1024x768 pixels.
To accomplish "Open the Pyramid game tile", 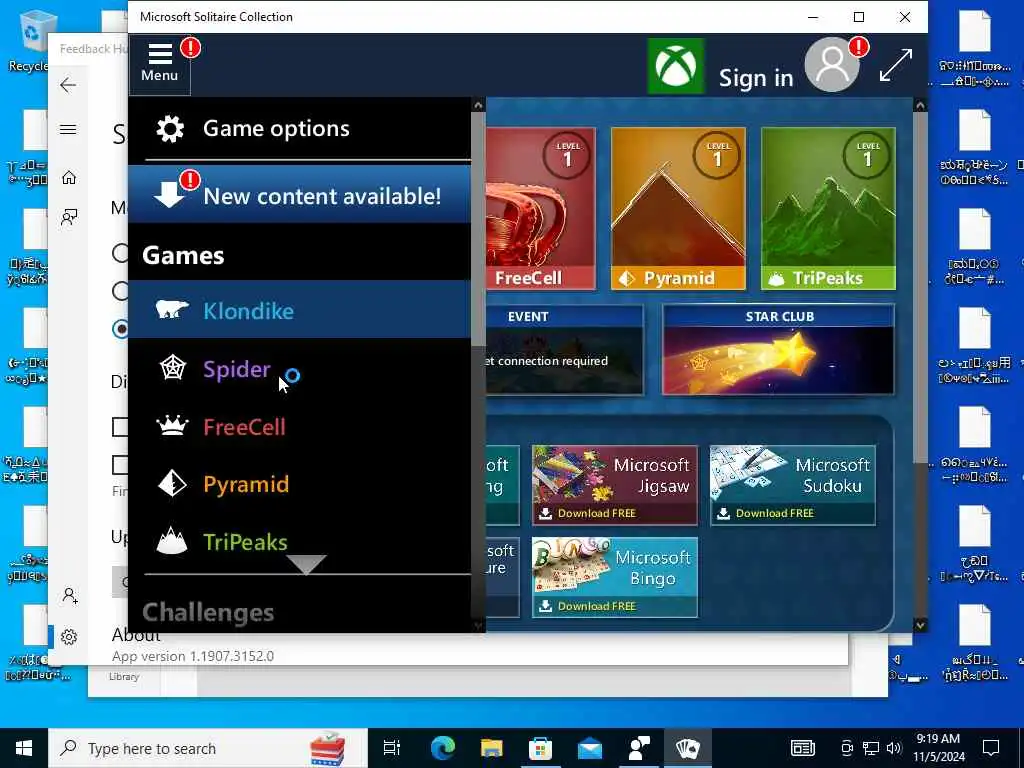I will point(678,209).
